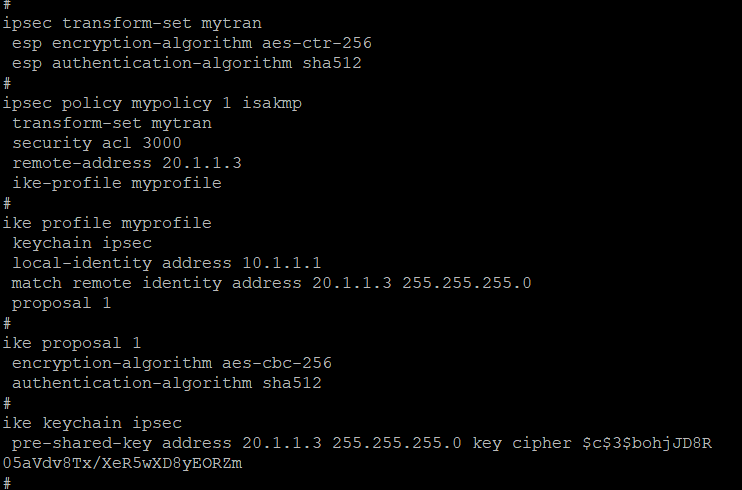Click the "esp authentication-algorithm sha512" line
The image size is (742, 490).
click(186, 63)
